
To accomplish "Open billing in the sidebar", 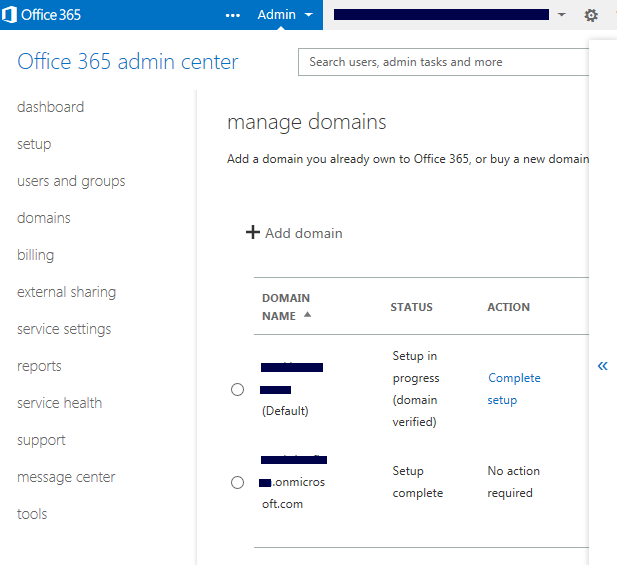I will tap(35, 255).
